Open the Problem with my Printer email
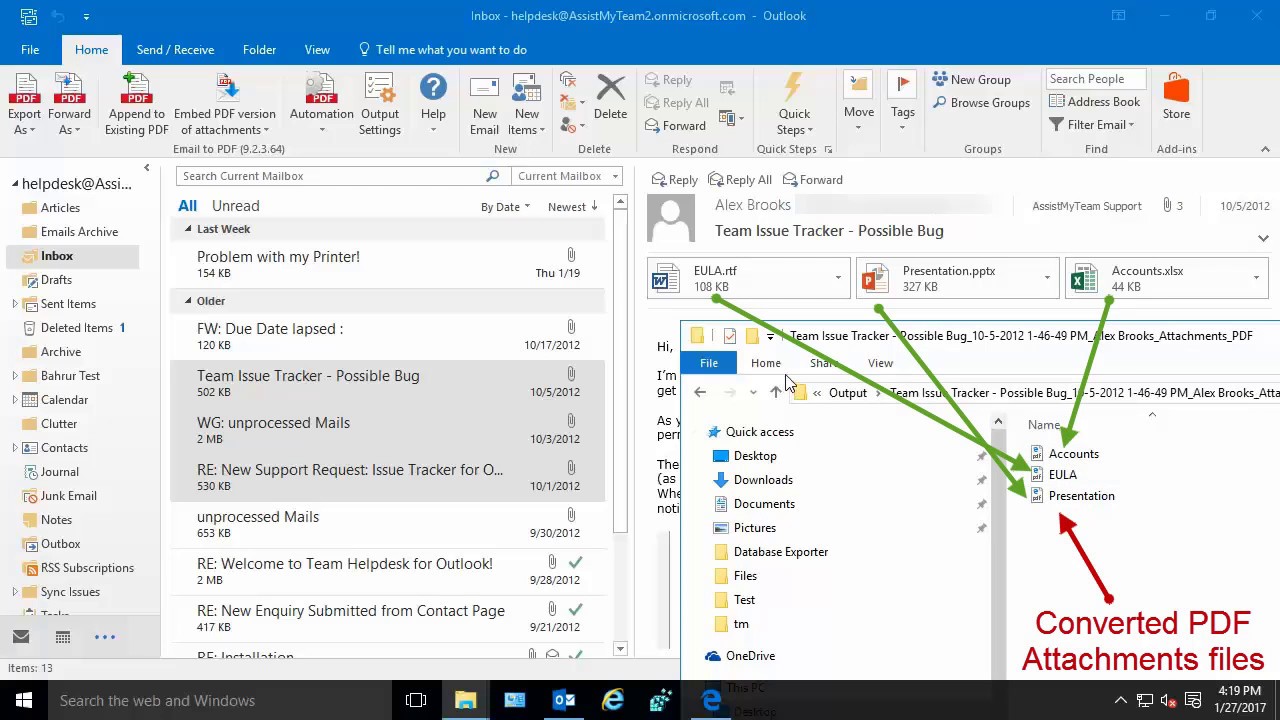1280x720 pixels. tap(387, 264)
